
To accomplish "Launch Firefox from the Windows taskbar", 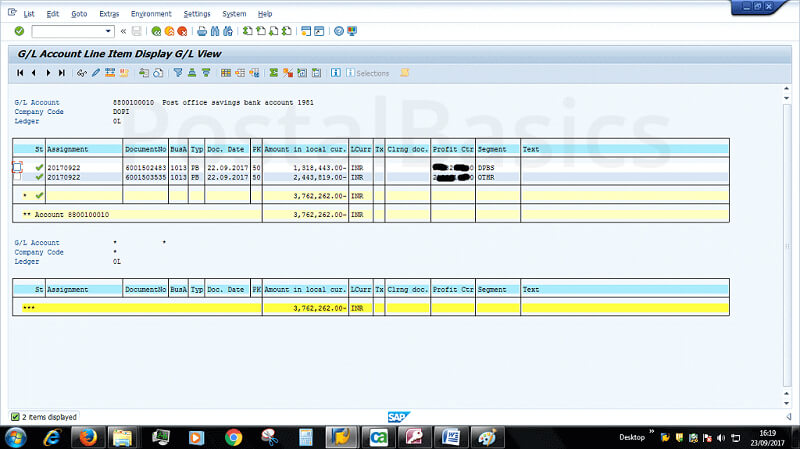I will point(87,437).
